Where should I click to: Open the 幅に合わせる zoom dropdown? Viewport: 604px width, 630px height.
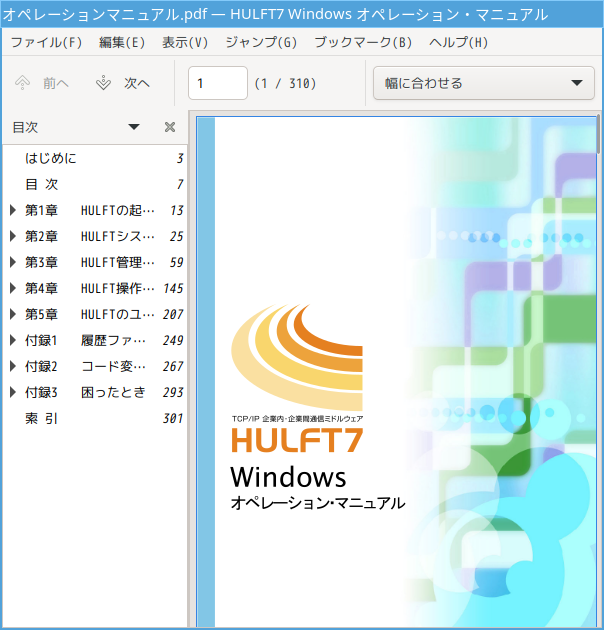484,83
